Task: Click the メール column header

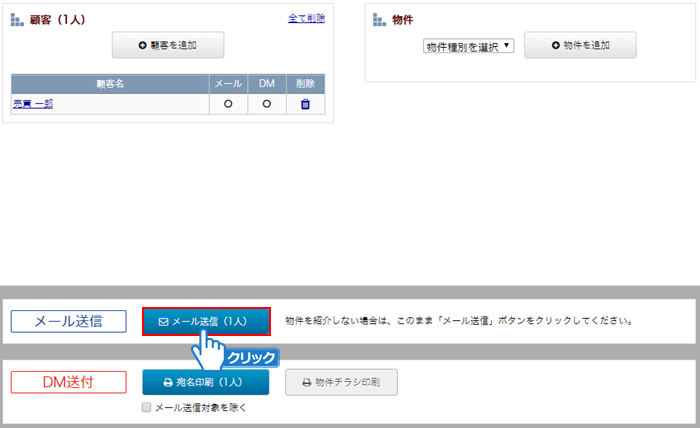Action: (228, 84)
